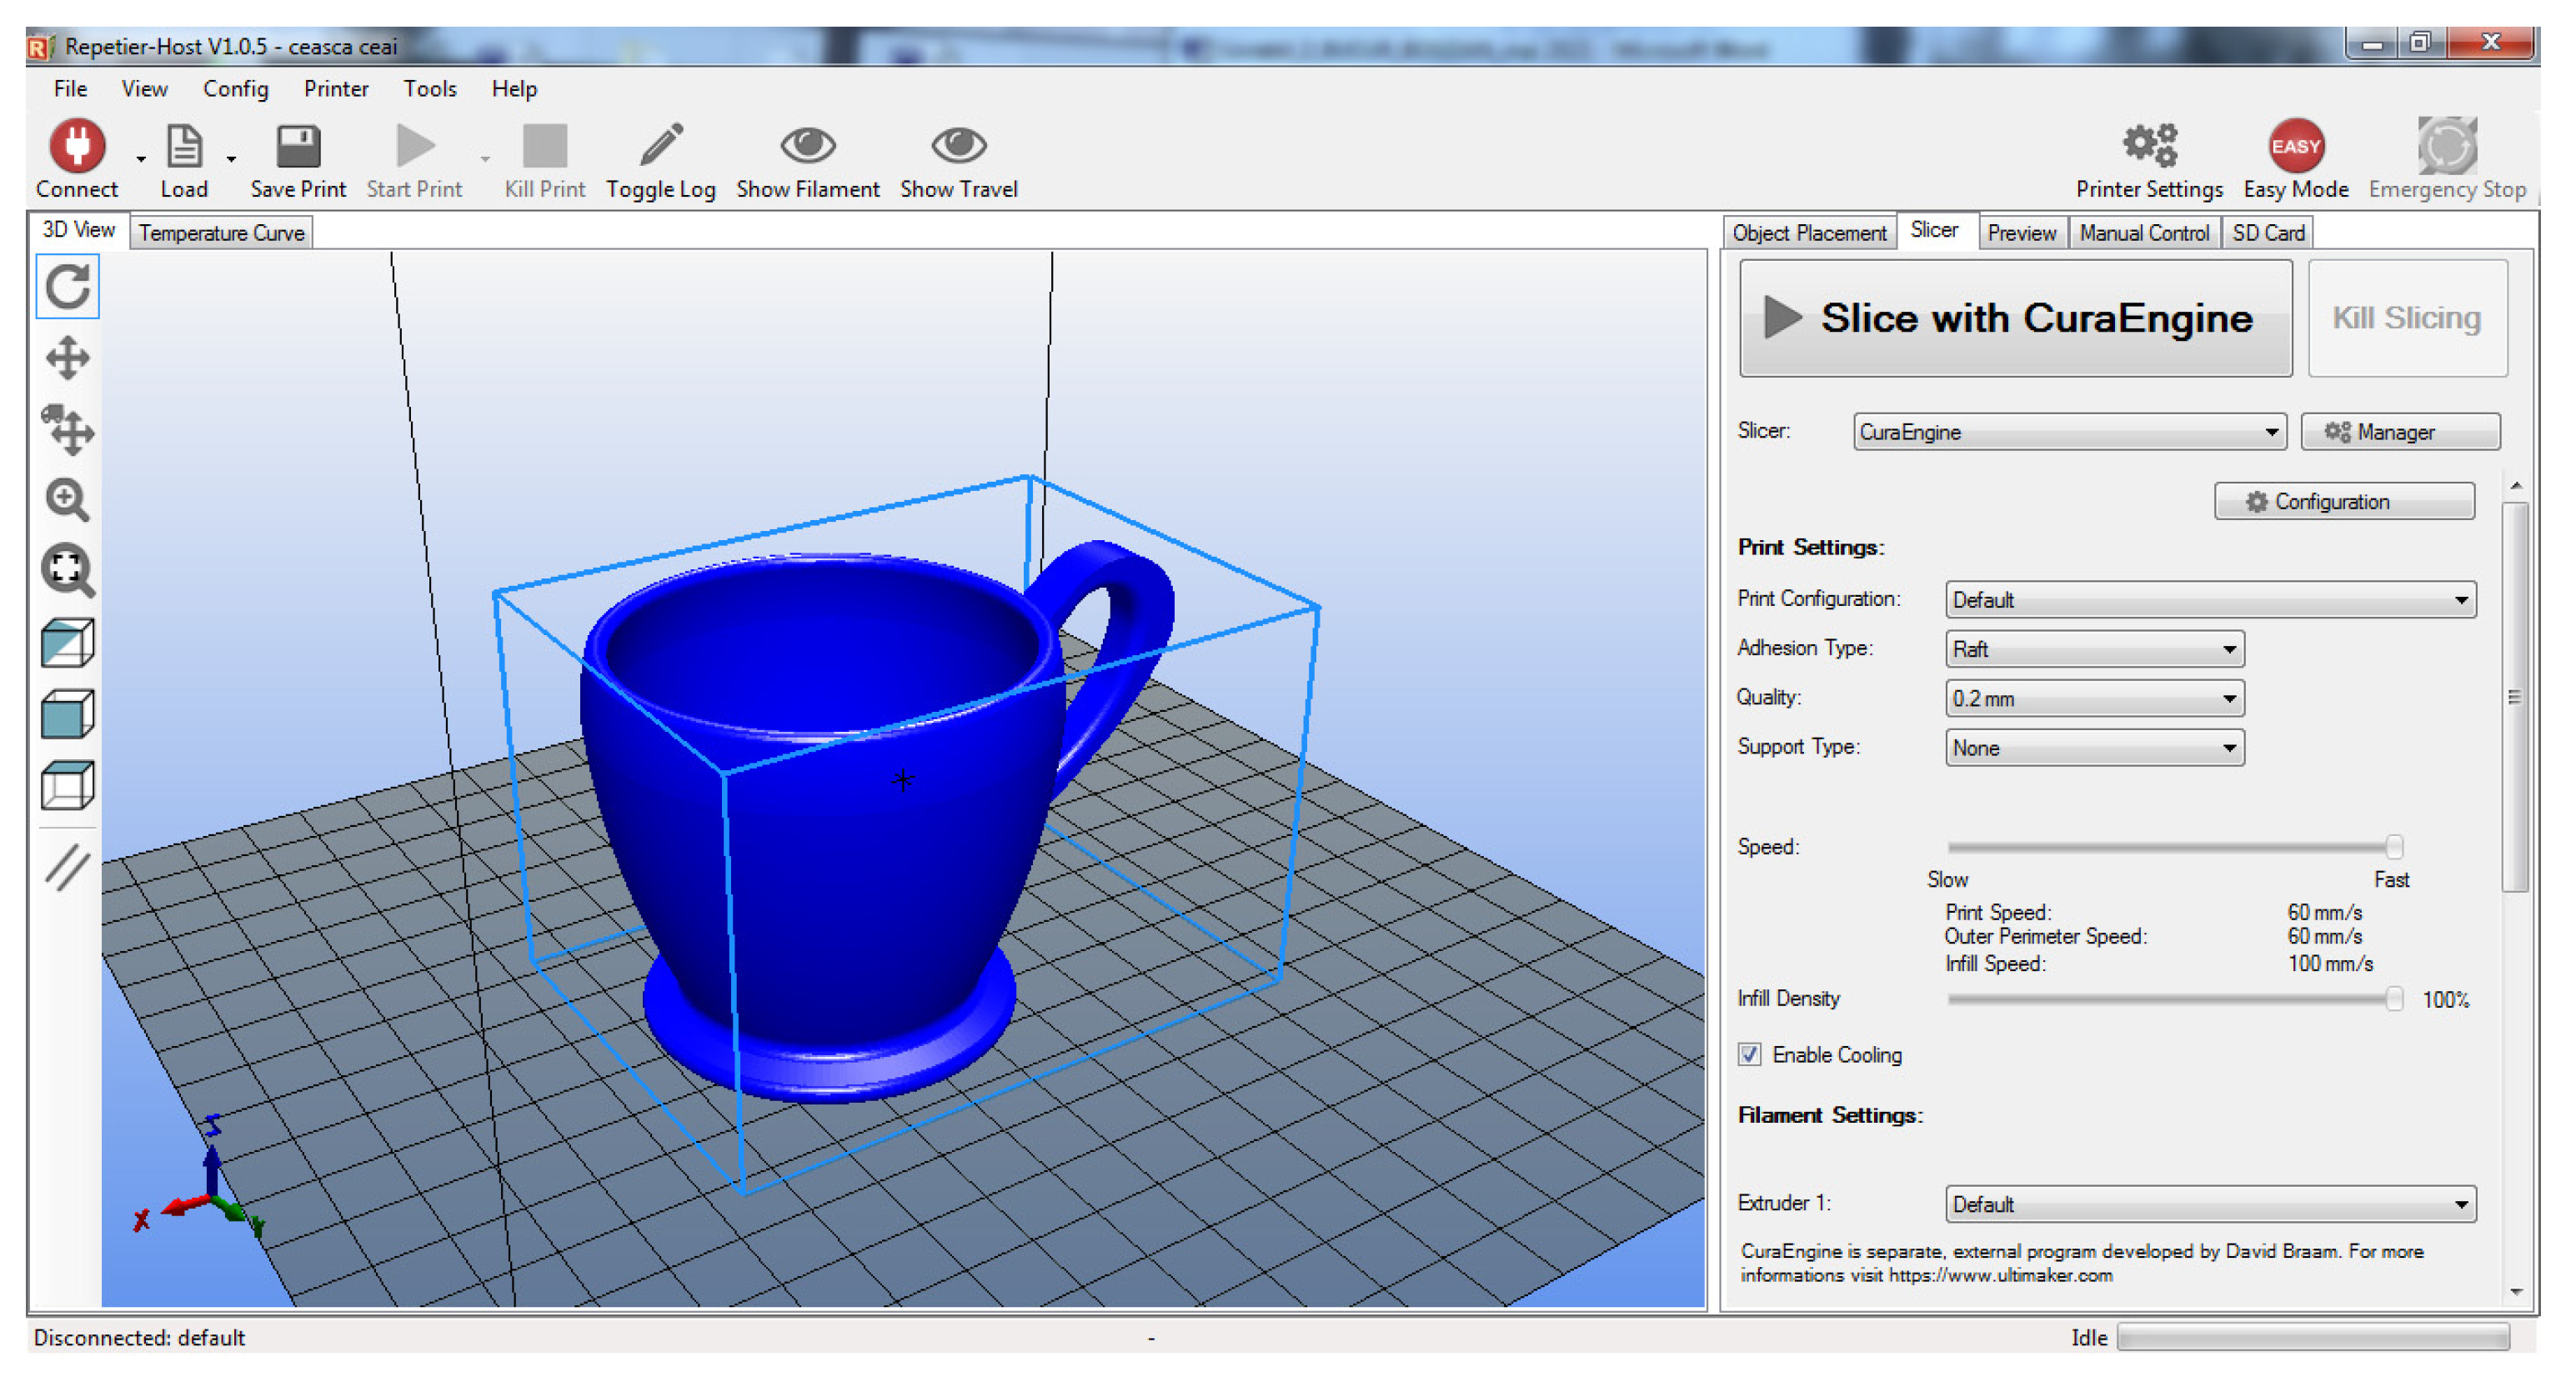
Task: Switch to the Object Placement tab
Action: [1808, 233]
